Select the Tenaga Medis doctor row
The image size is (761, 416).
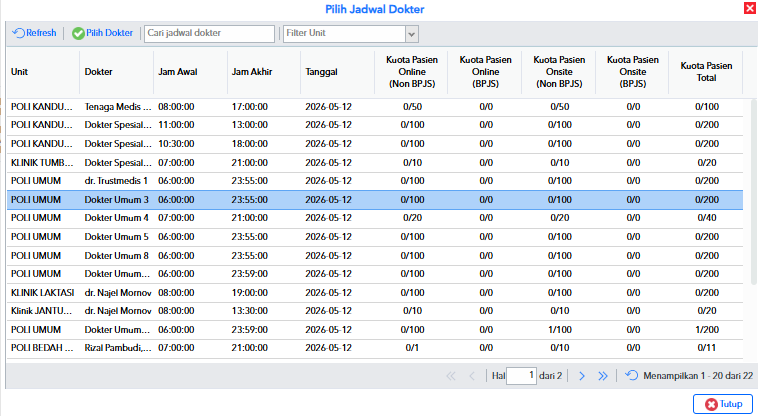375,107
